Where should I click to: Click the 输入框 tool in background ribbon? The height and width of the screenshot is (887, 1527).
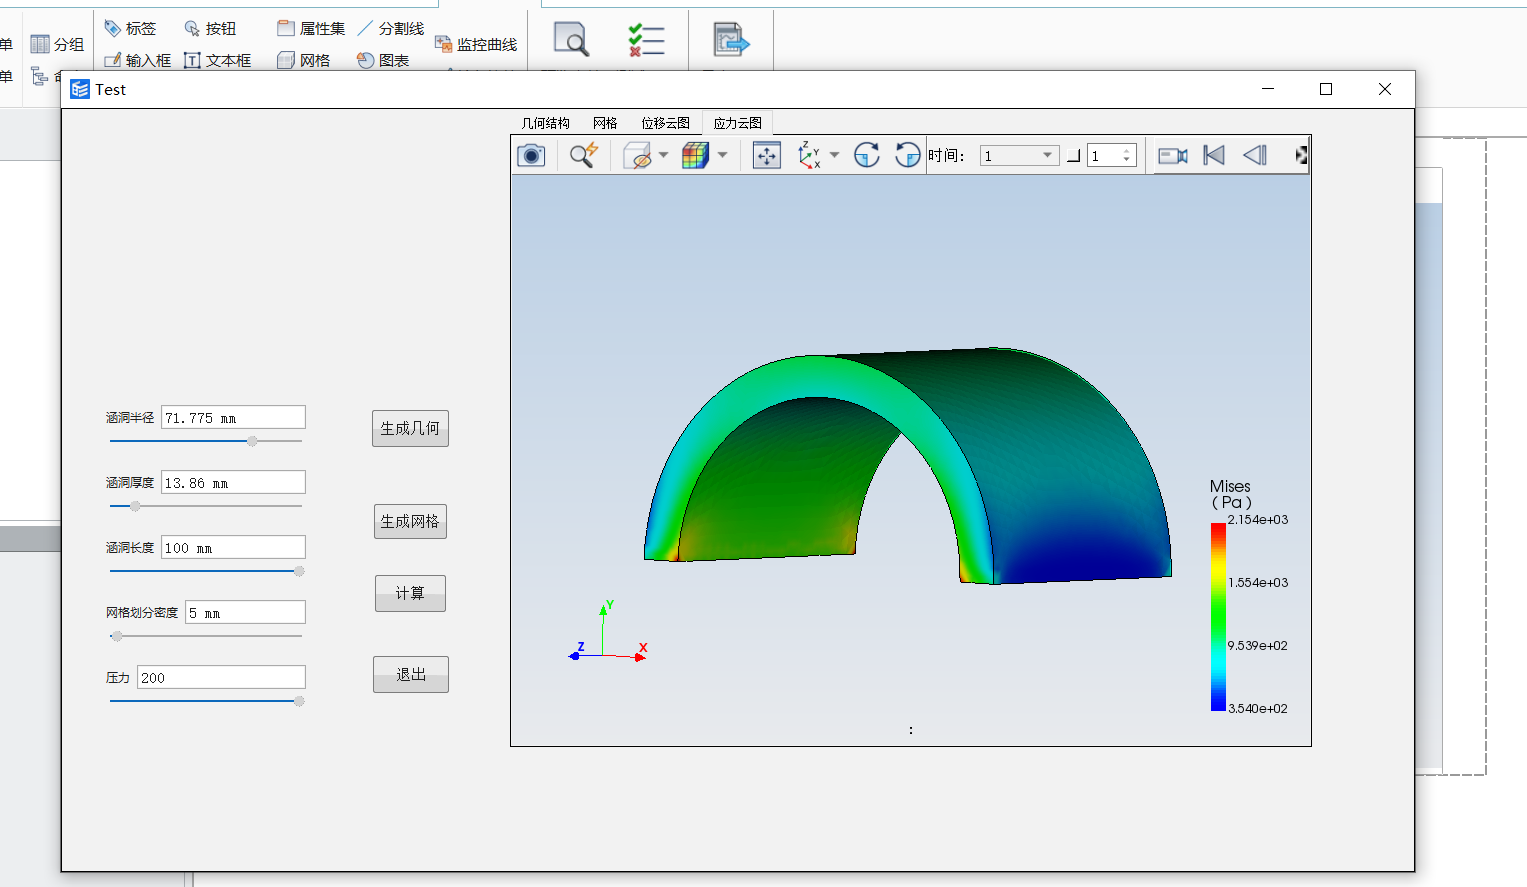coord(138,60)
